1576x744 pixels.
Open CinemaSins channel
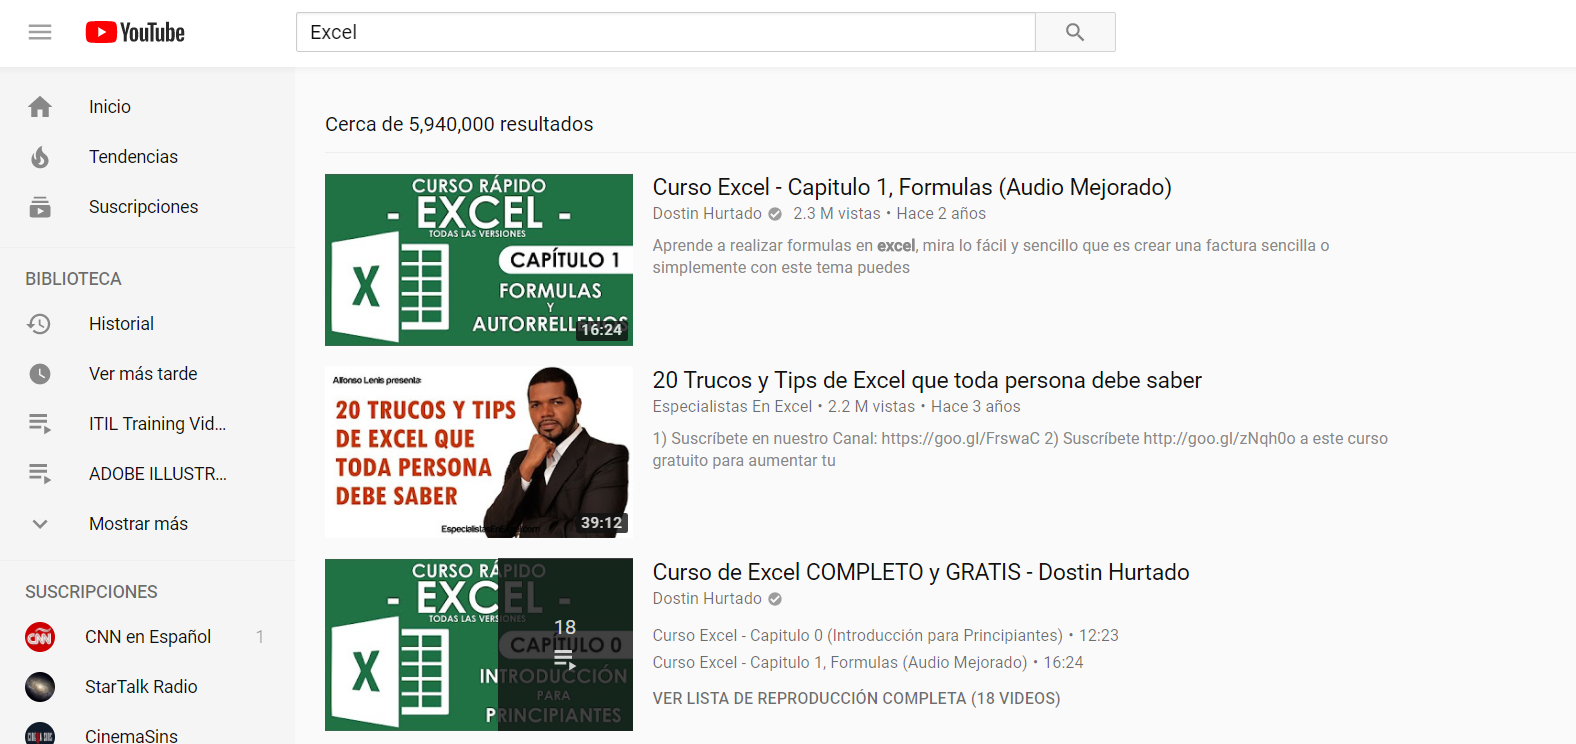[131, 736]
